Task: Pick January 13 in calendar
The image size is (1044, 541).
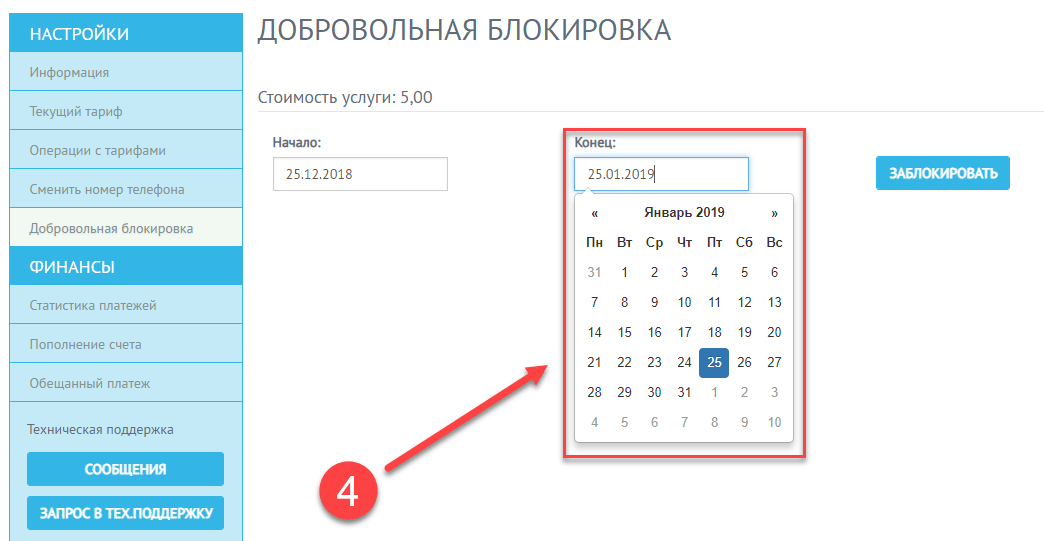Action: 774,302
